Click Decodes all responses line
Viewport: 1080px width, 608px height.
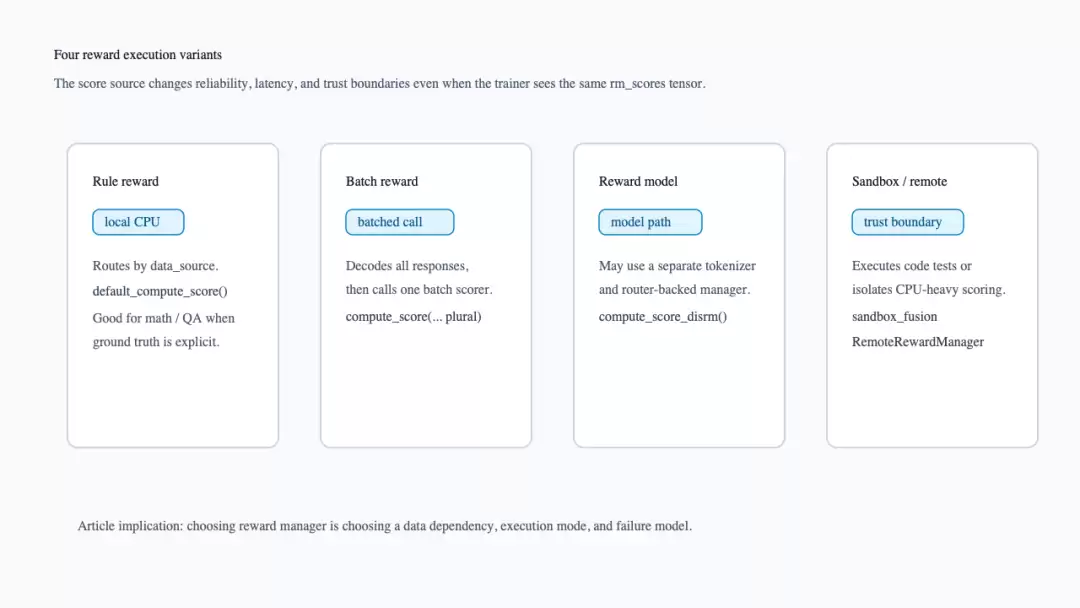(407, 266)
